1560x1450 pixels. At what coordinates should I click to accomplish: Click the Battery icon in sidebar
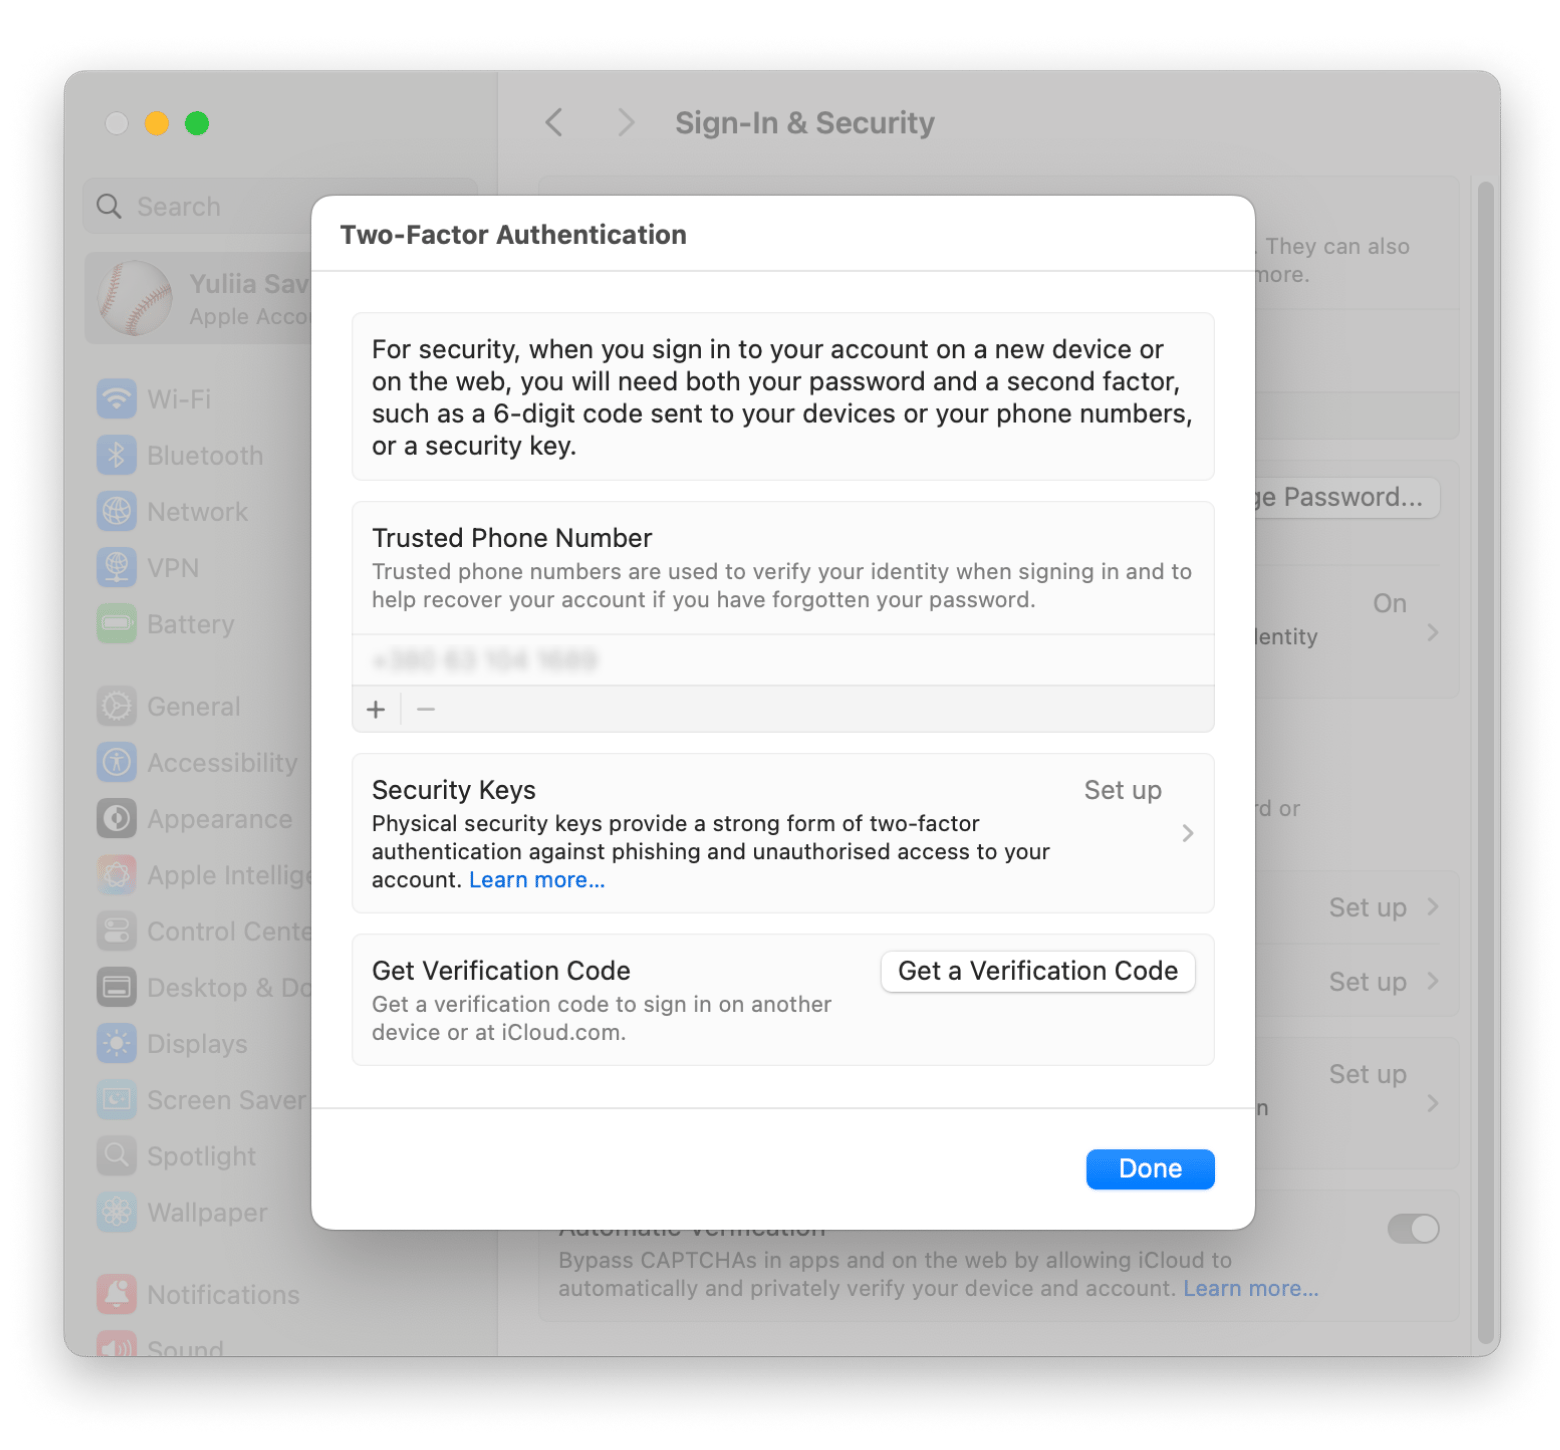click(117, 624)
